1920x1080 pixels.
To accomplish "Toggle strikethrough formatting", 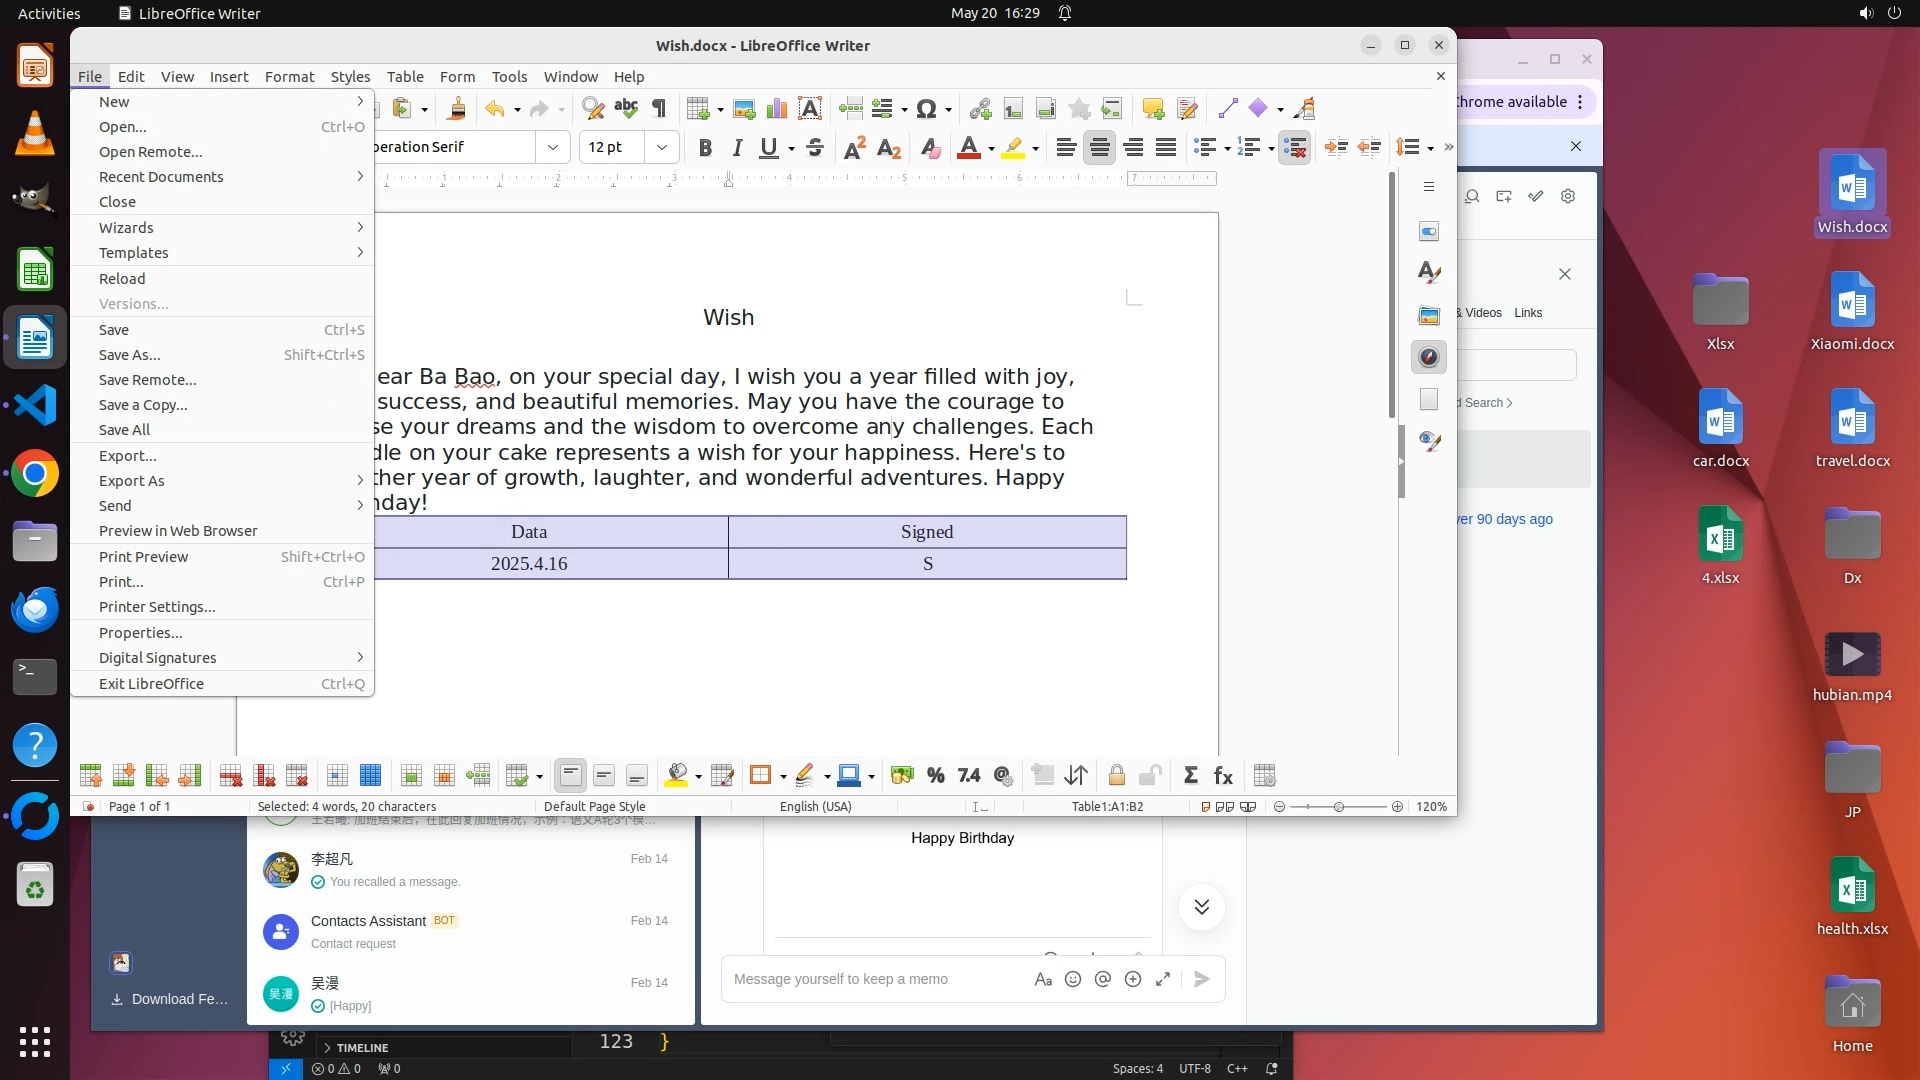I will (x=815, y=148).
